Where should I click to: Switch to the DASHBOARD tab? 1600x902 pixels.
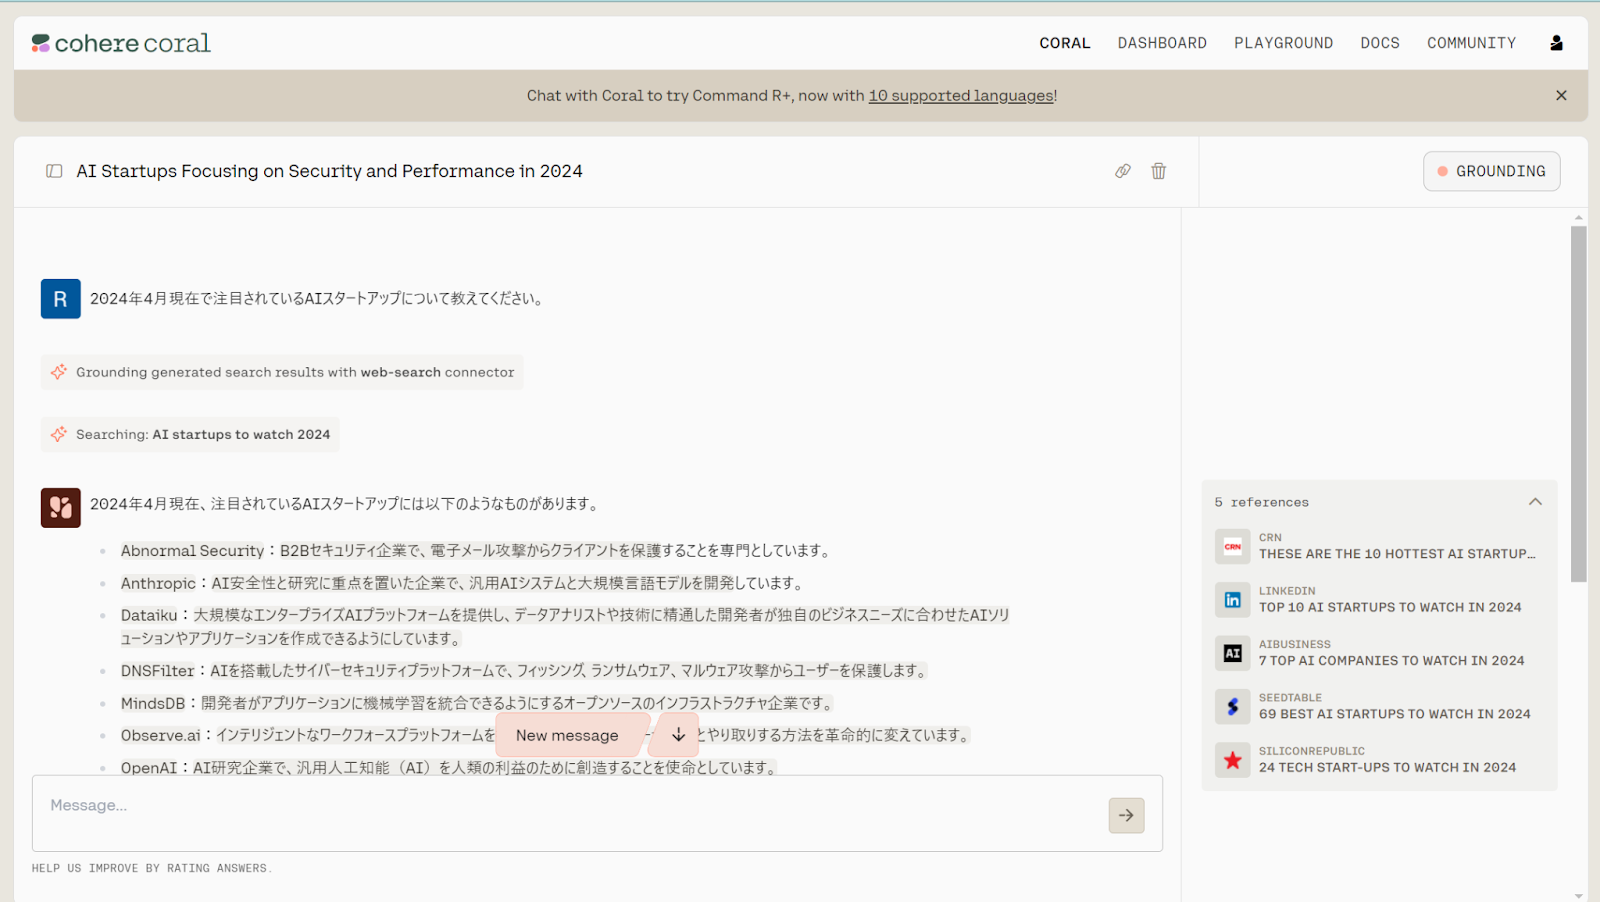(1162, 42)
